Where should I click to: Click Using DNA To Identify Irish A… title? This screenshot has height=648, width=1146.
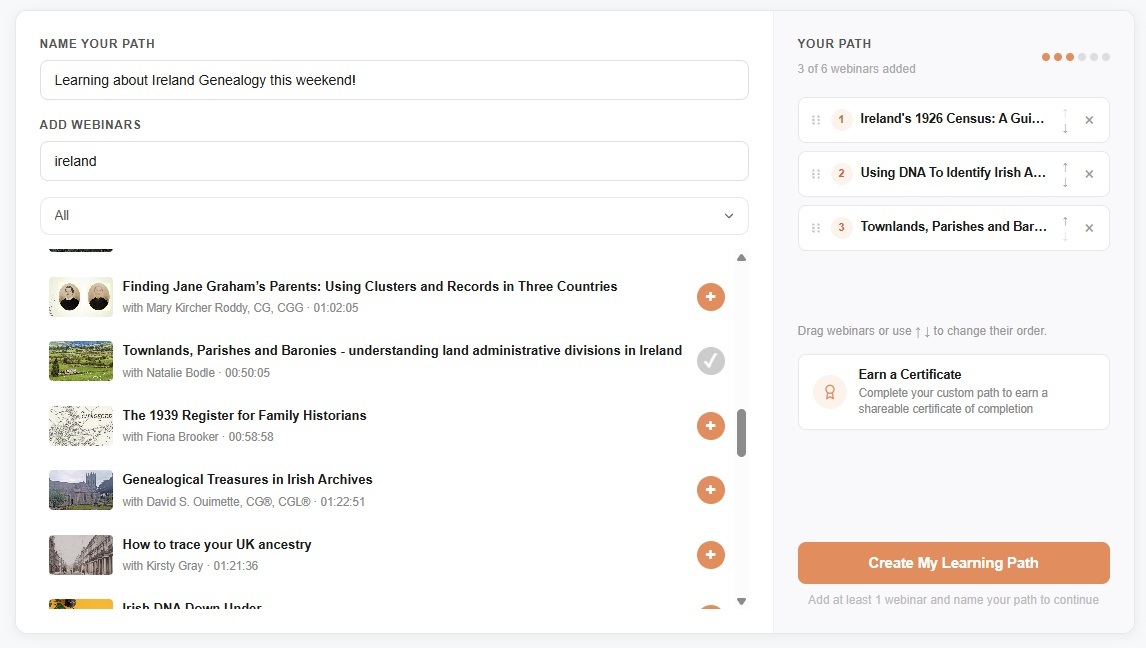click(953, 172)
